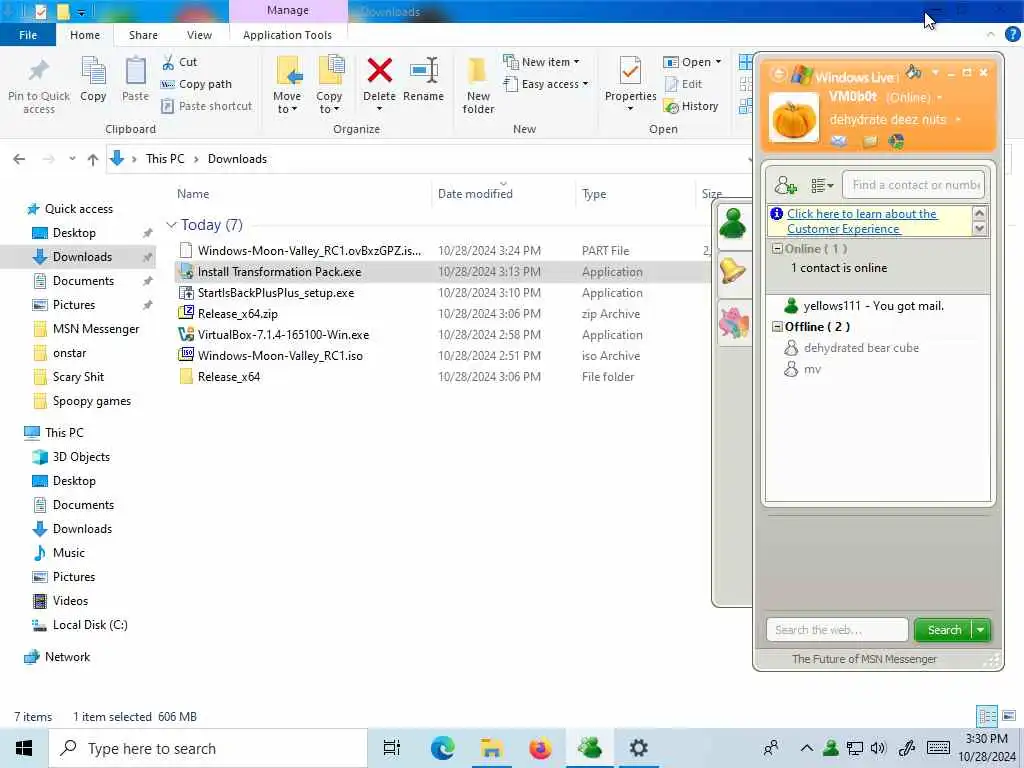Click Add a contact icon in Messenger
Viewport: 1024px width, 768px height.
click(785, 185)
